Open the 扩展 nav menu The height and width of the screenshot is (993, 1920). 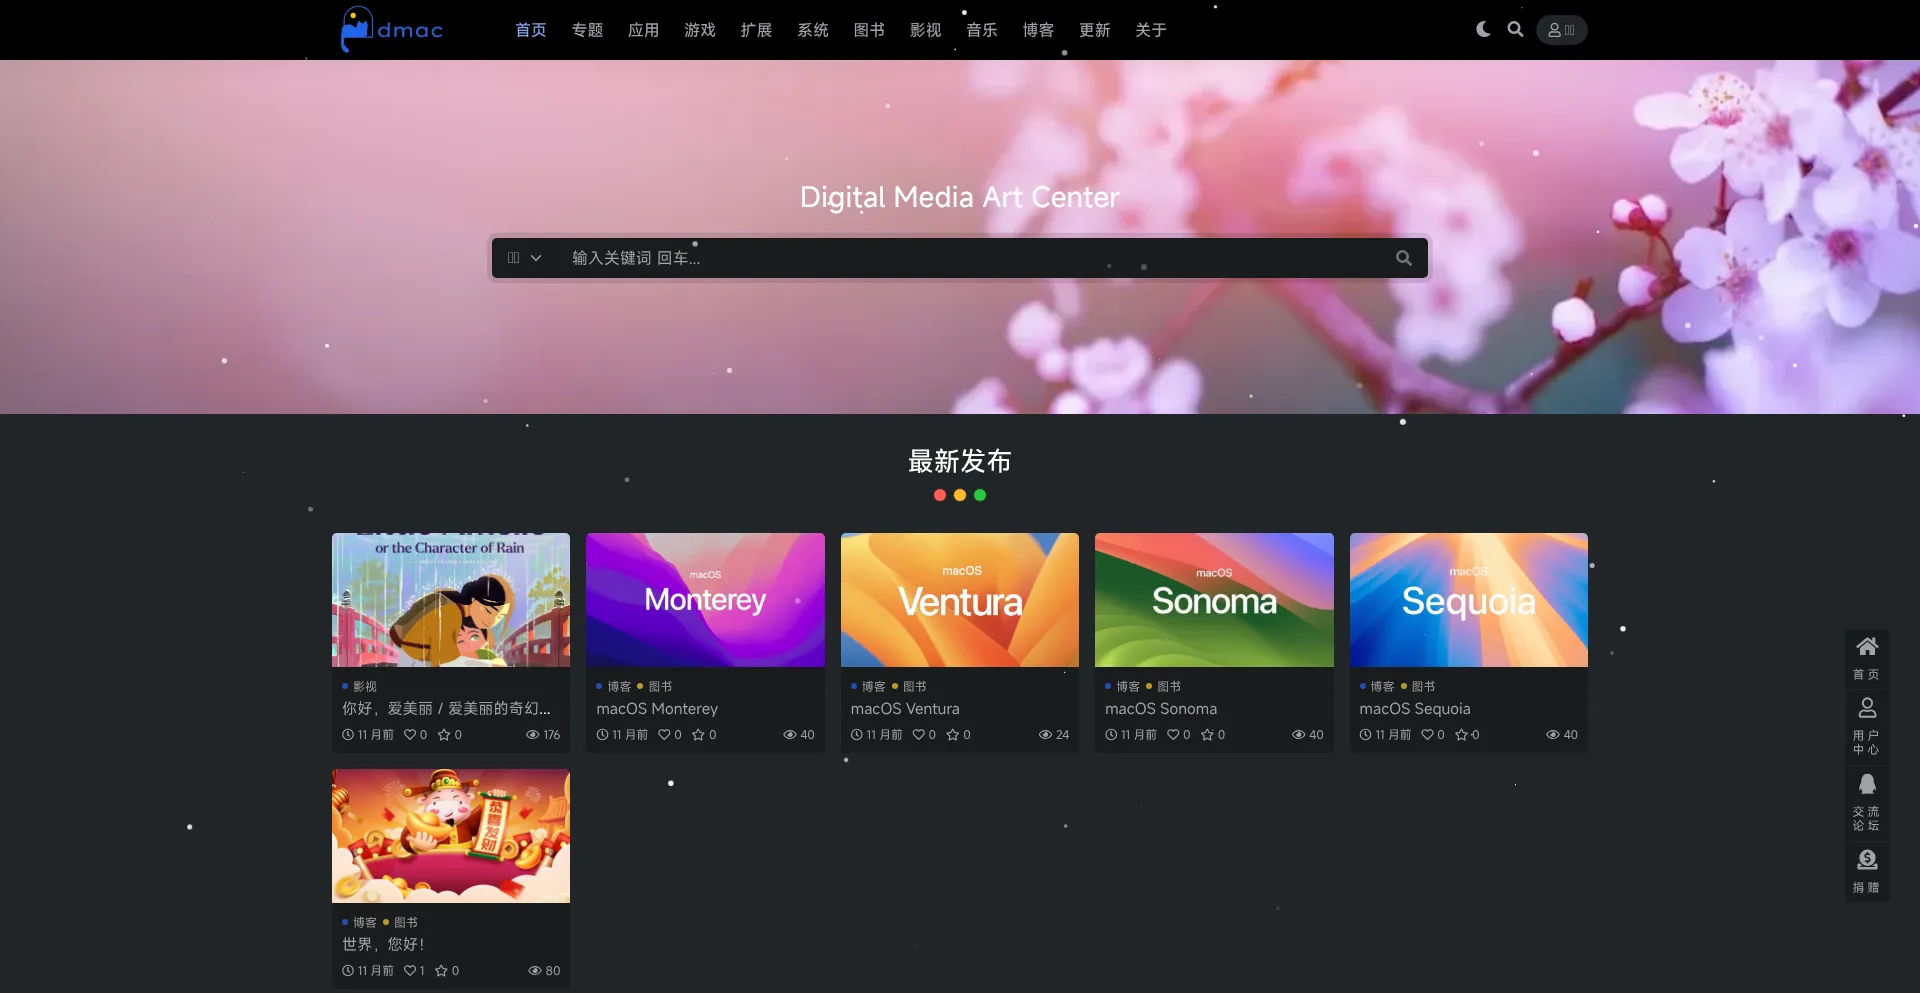(x=756, y=30)
